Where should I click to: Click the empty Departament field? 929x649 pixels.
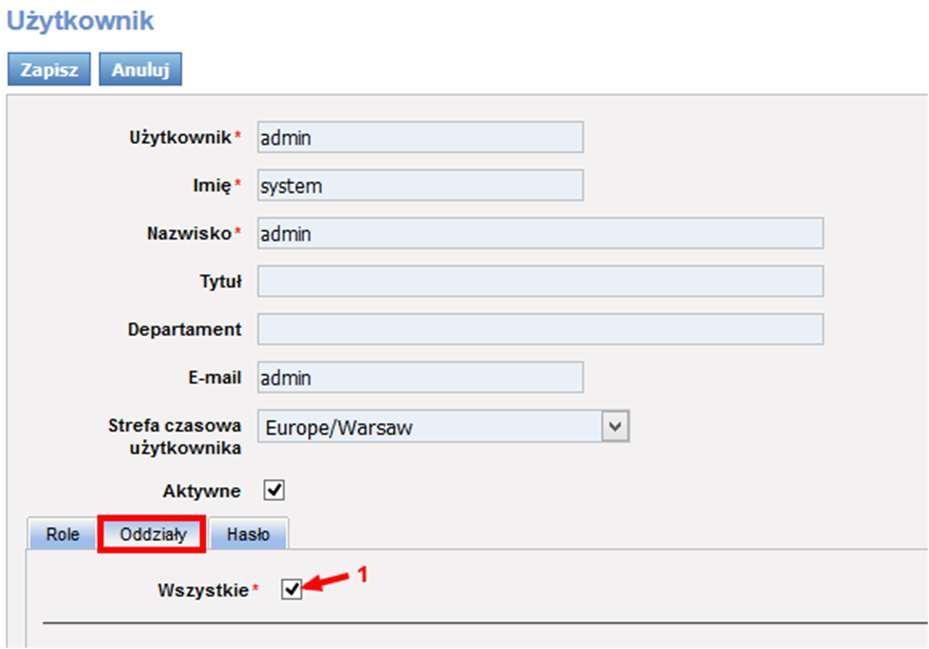[540, 330]
